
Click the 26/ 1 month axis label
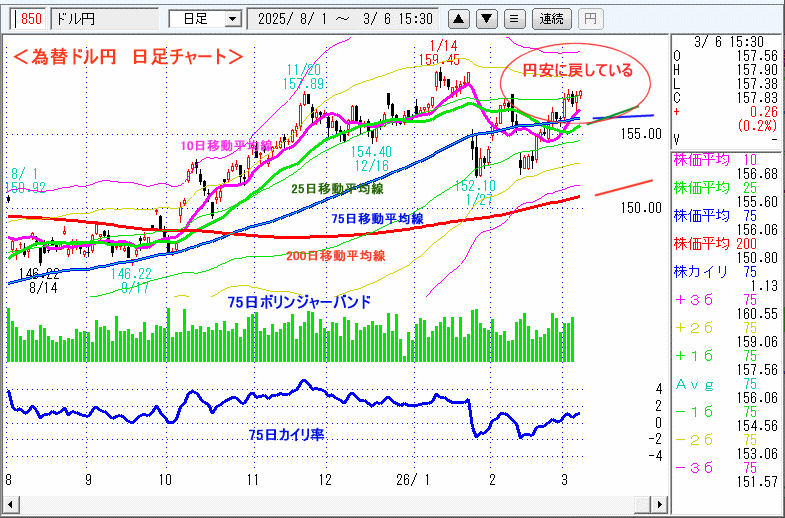pyautogui.click(x=413, y=480)
